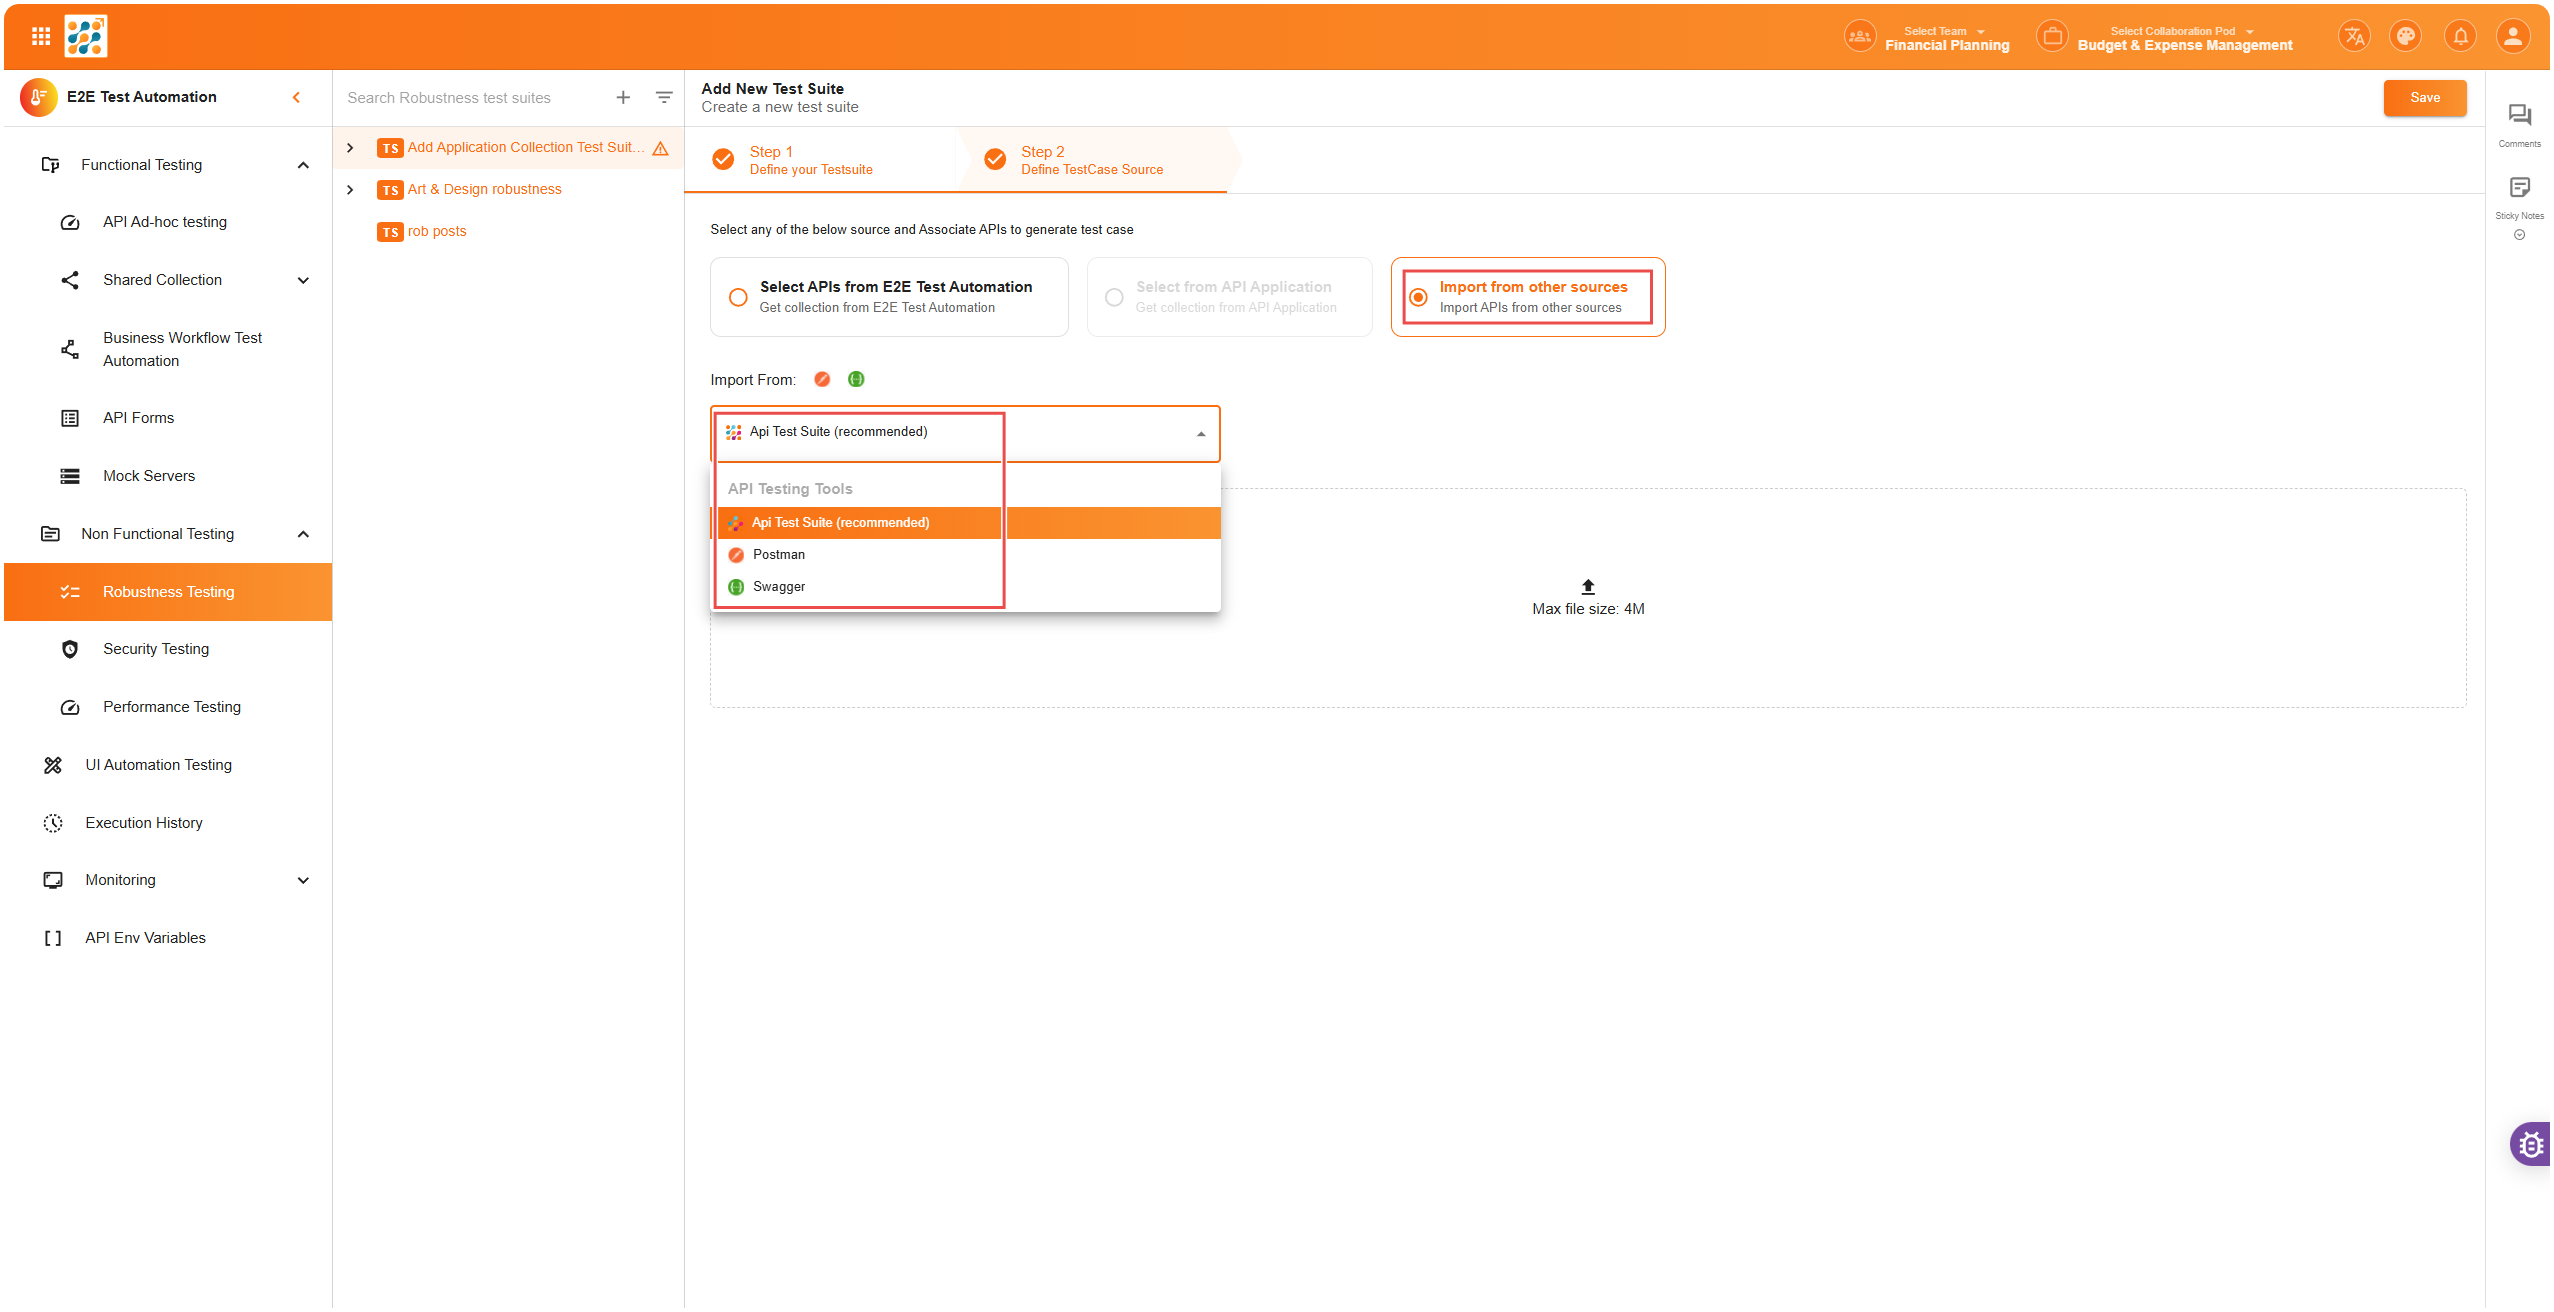2554x1312 pixels.
Task: Expand Art & Design robustness tree item
Action: pyautogui.click(x=350, y=190)
